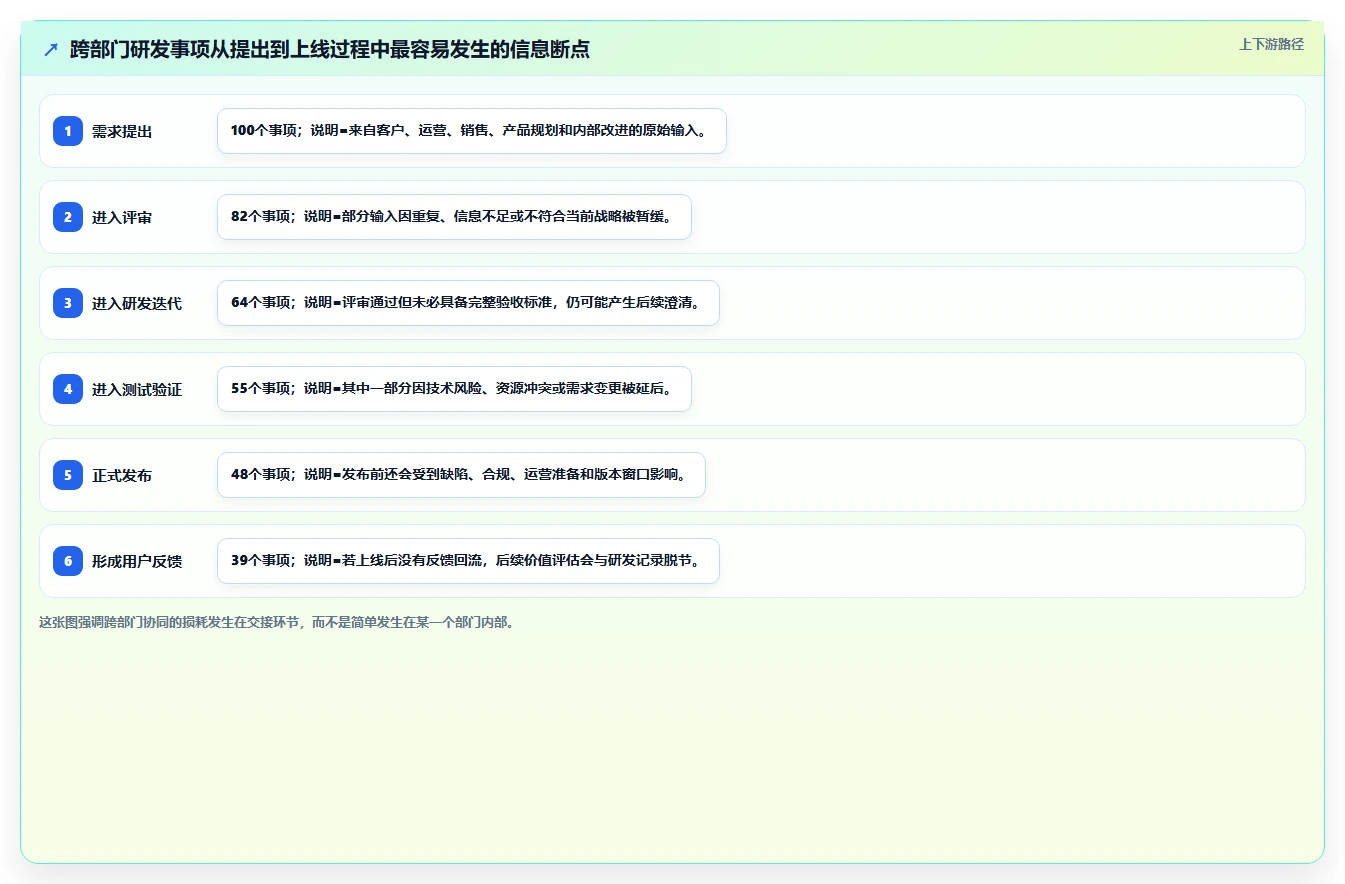Open the 100个事项 description box

tap(471, 131)
